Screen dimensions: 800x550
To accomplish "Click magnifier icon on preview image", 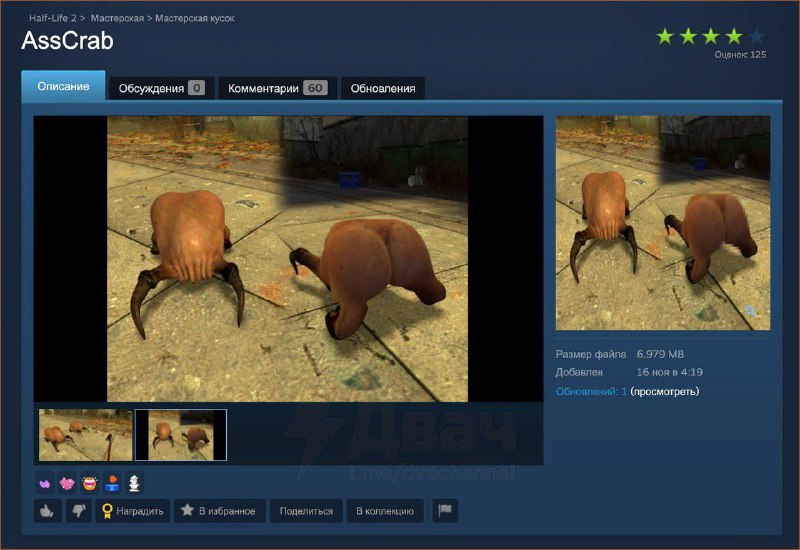I will click(x=751, y=311).
